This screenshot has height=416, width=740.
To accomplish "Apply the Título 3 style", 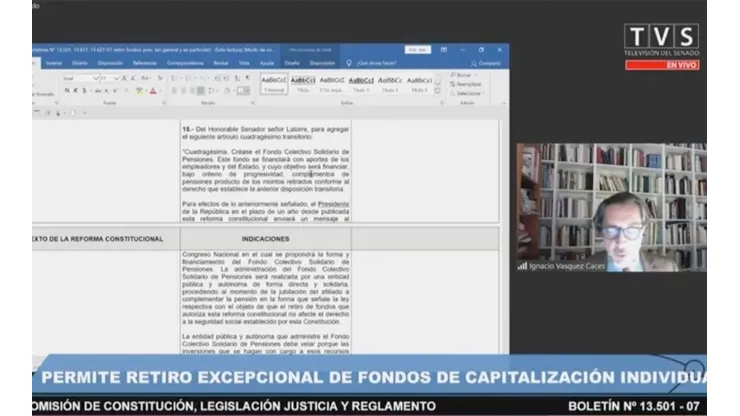I will 419,84.
